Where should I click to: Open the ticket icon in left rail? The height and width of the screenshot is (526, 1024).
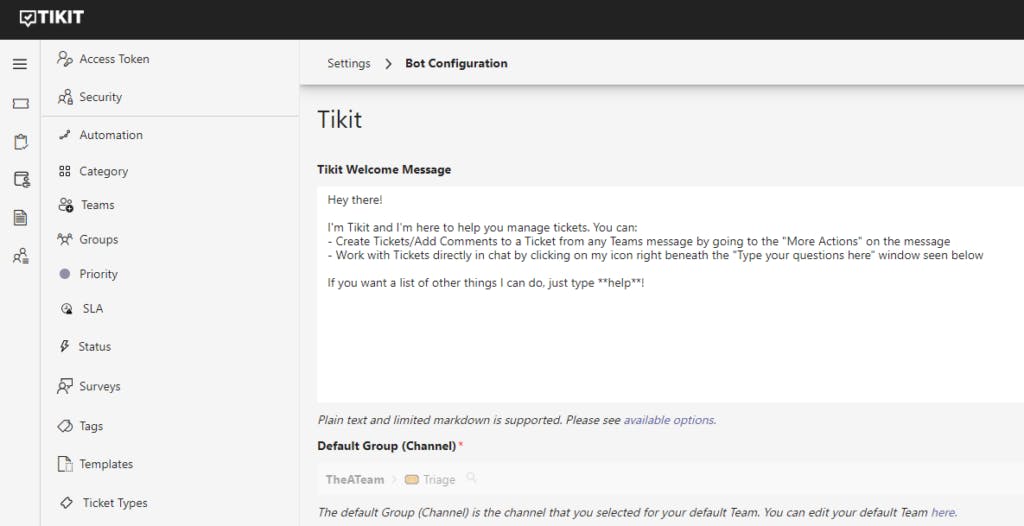tap(20, 103)
